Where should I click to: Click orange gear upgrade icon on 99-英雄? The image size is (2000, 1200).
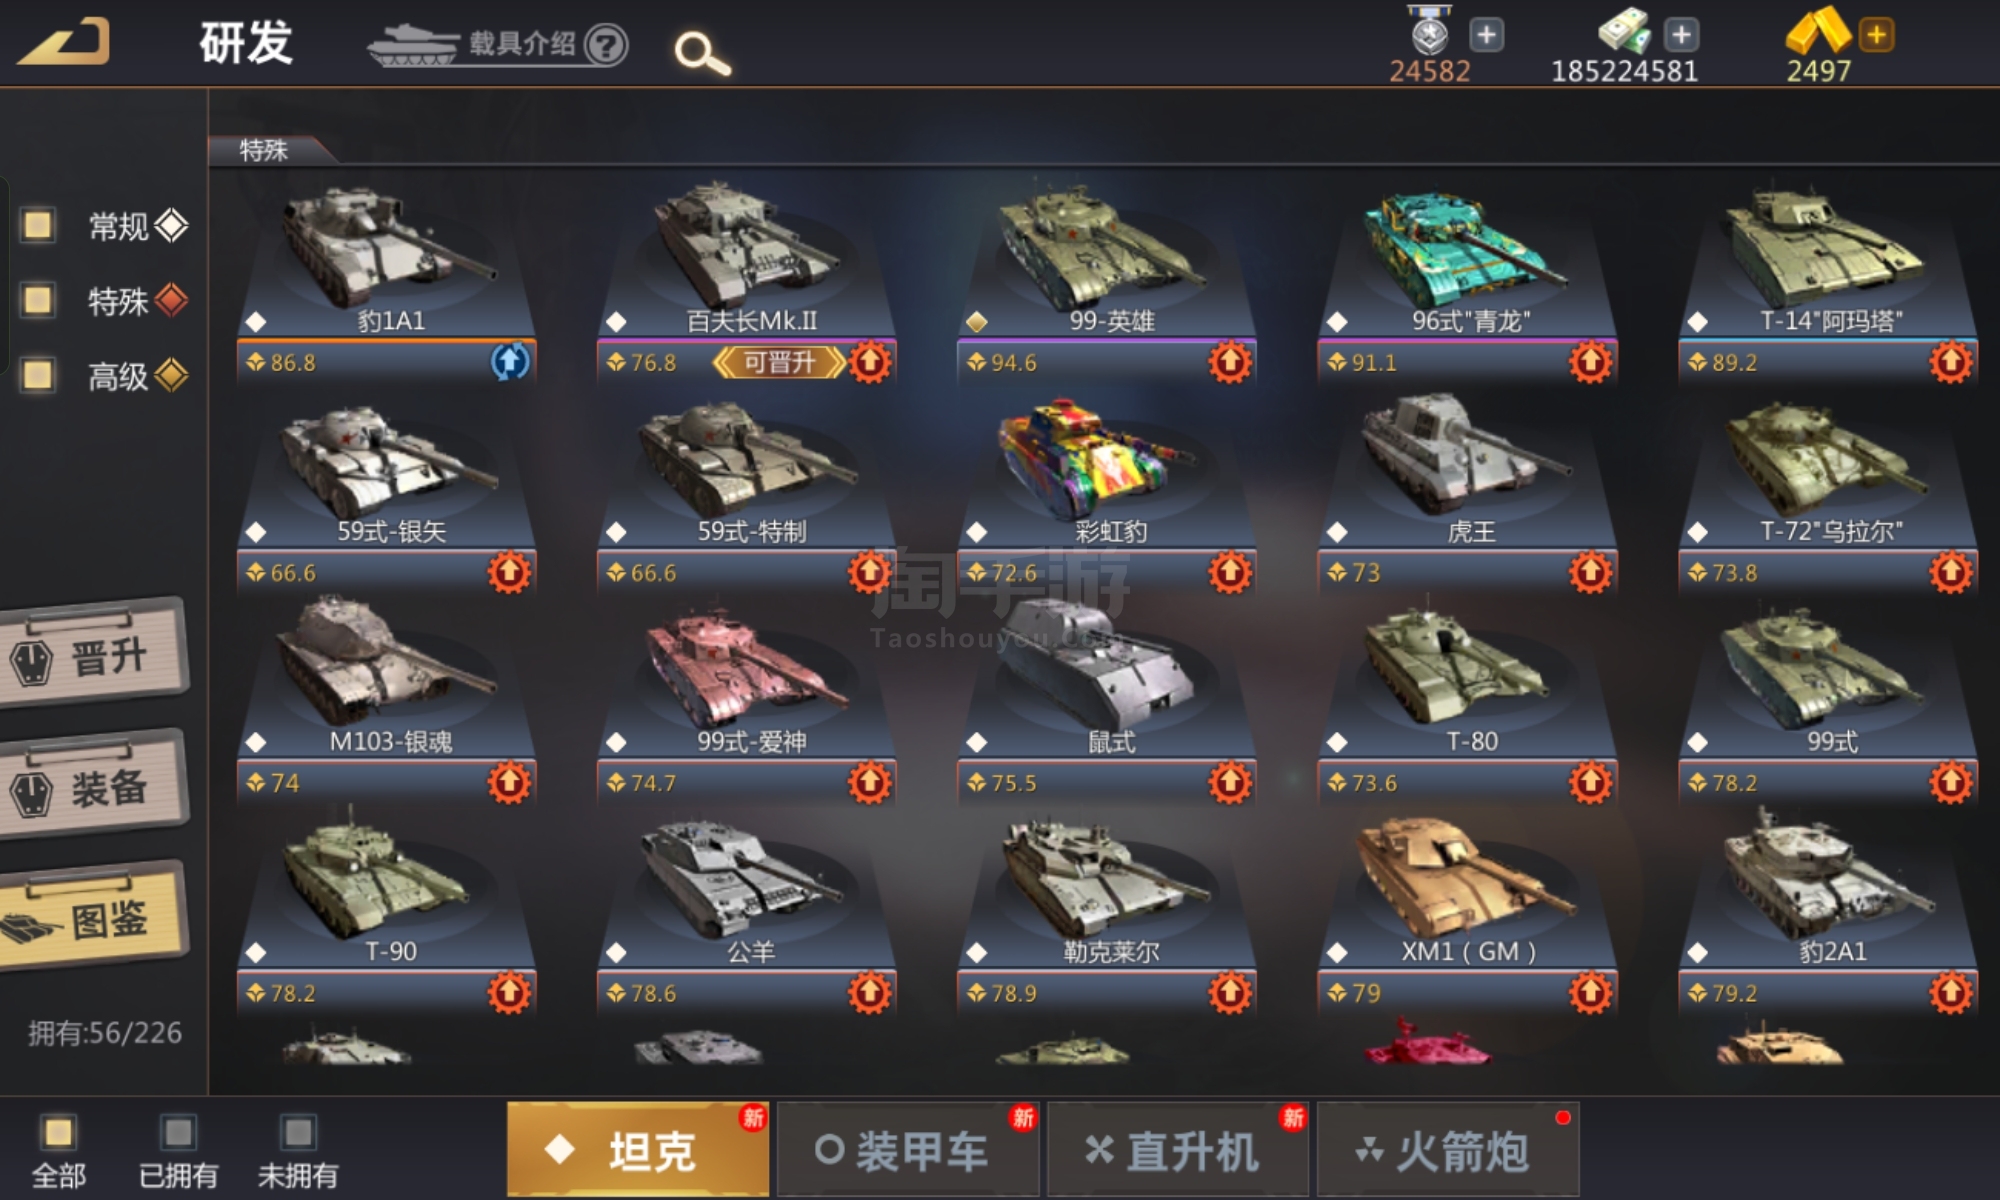tap(1230, 361)
